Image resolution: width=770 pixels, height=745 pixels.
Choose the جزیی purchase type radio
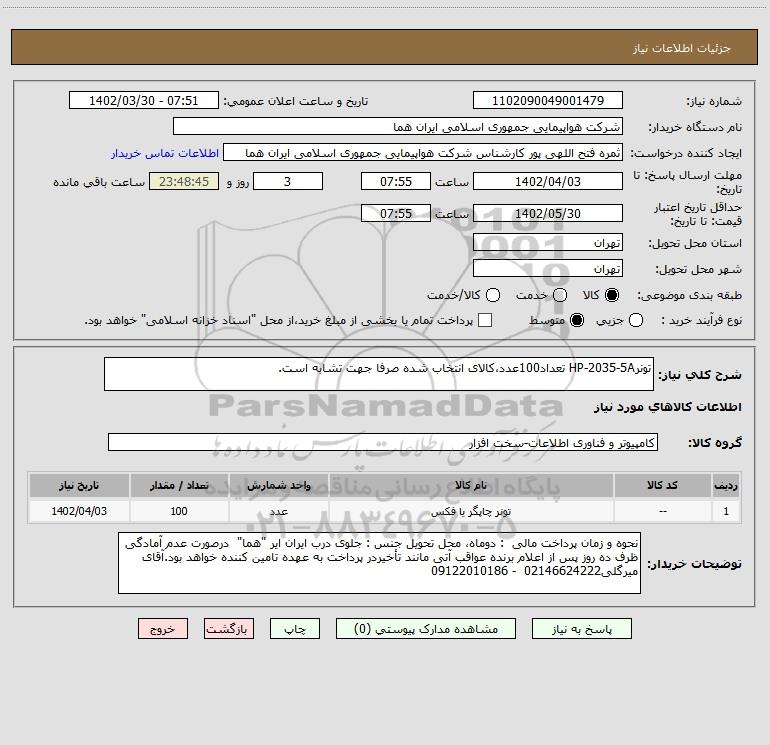click(636, 320)
